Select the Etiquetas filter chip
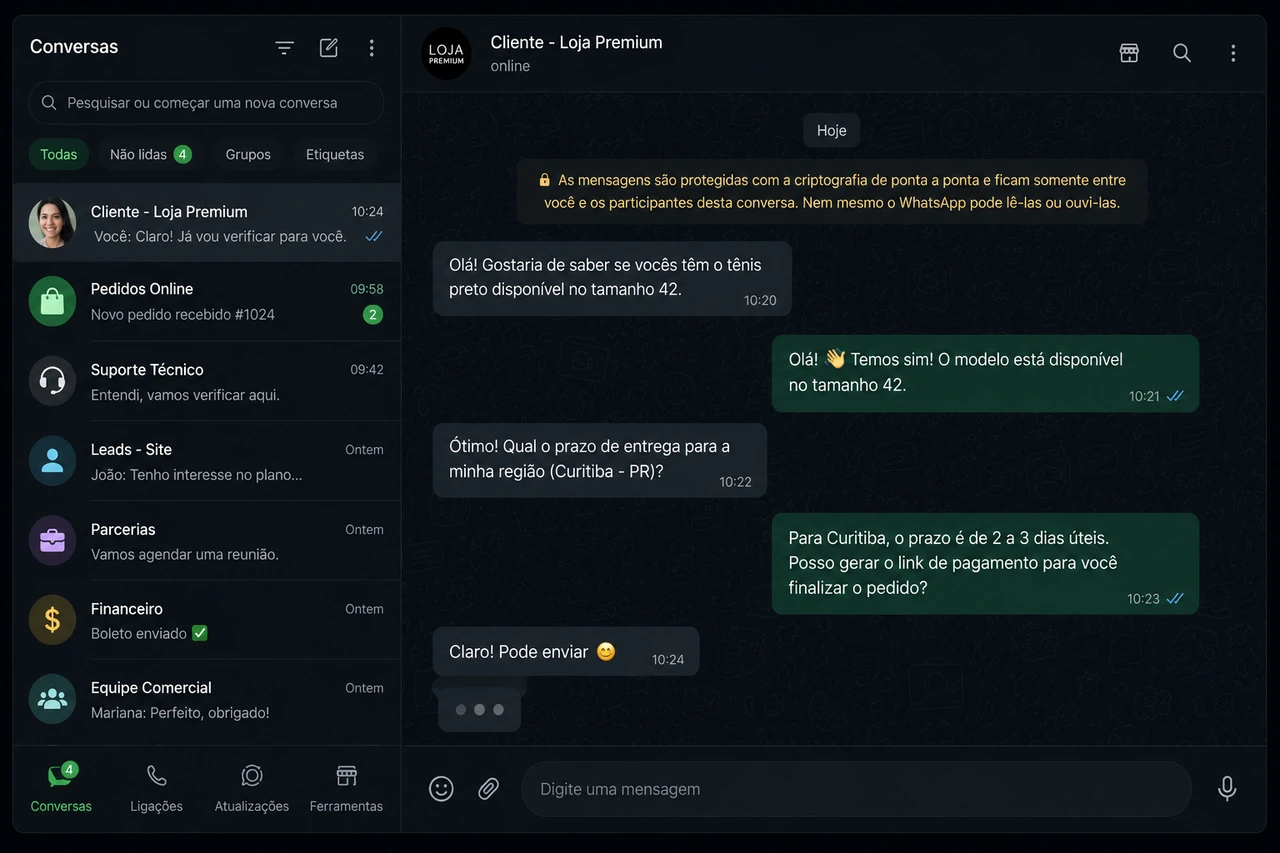 pyautogui.click(x=335, y=154)
